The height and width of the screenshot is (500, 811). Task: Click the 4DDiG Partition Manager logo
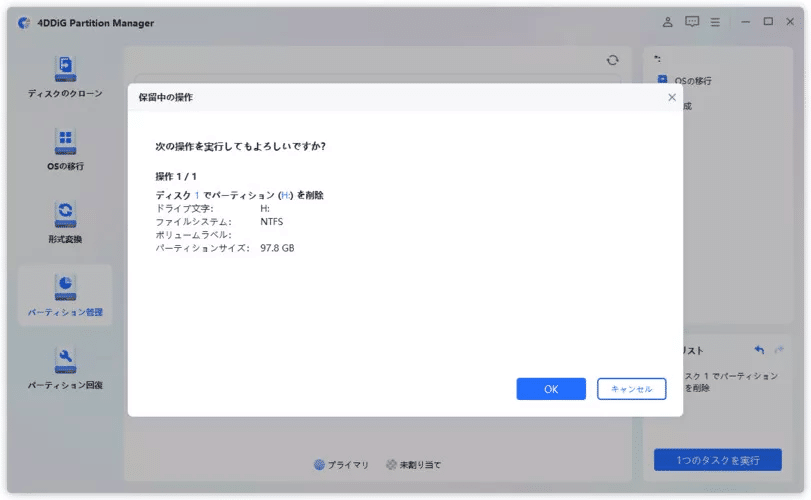[x=24, y=23]
